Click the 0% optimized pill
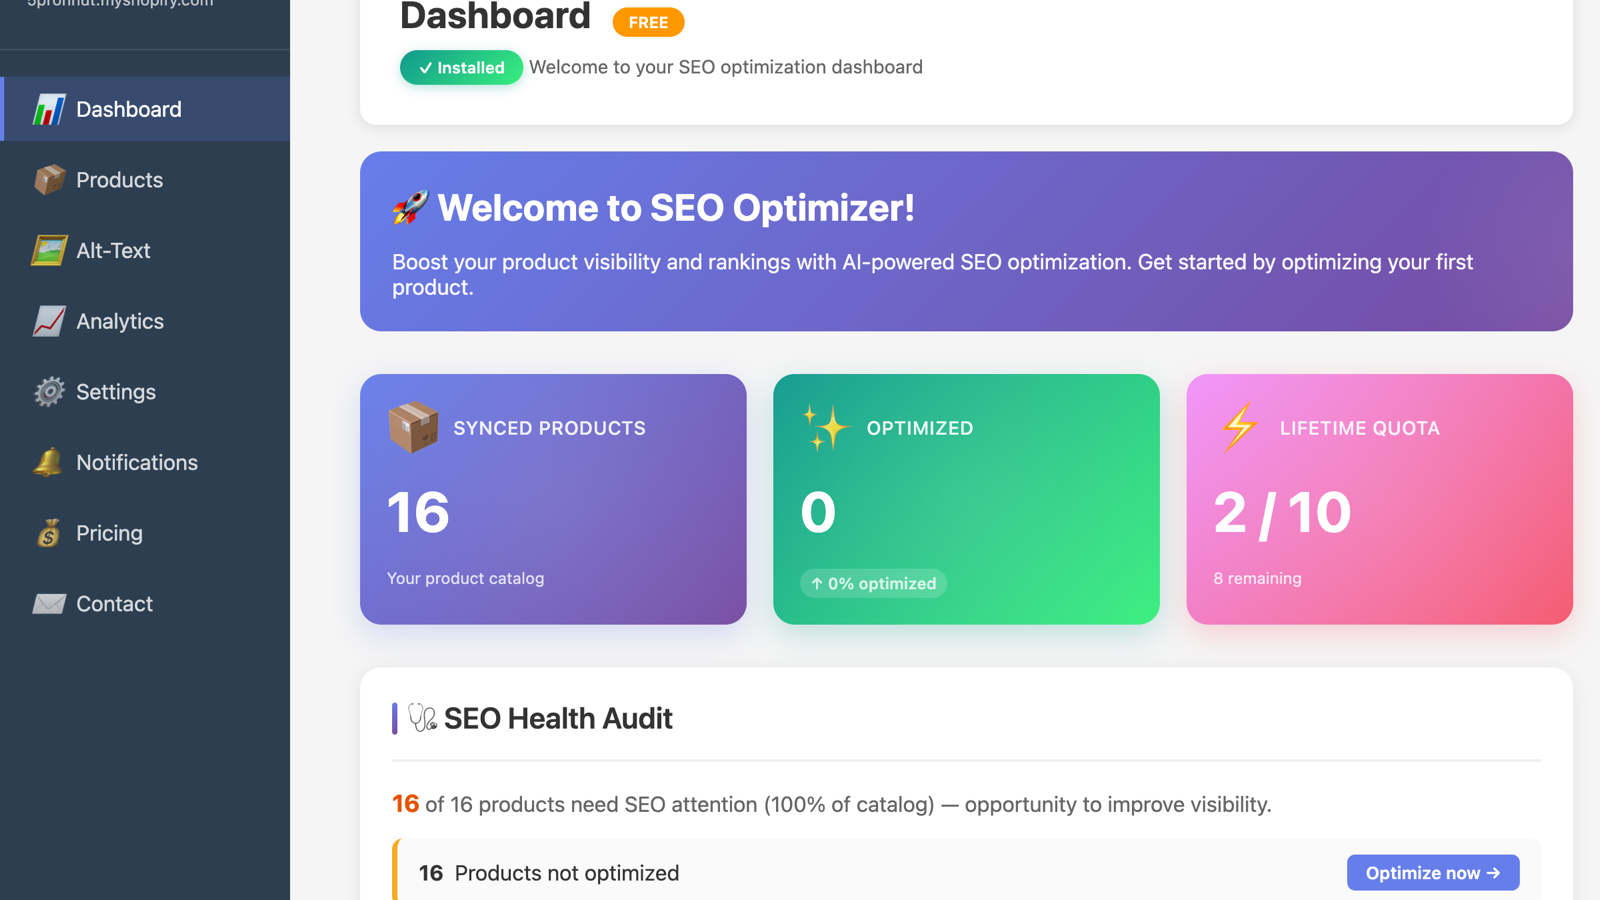This screenshot has width=1600, height=900. [873, 583]
